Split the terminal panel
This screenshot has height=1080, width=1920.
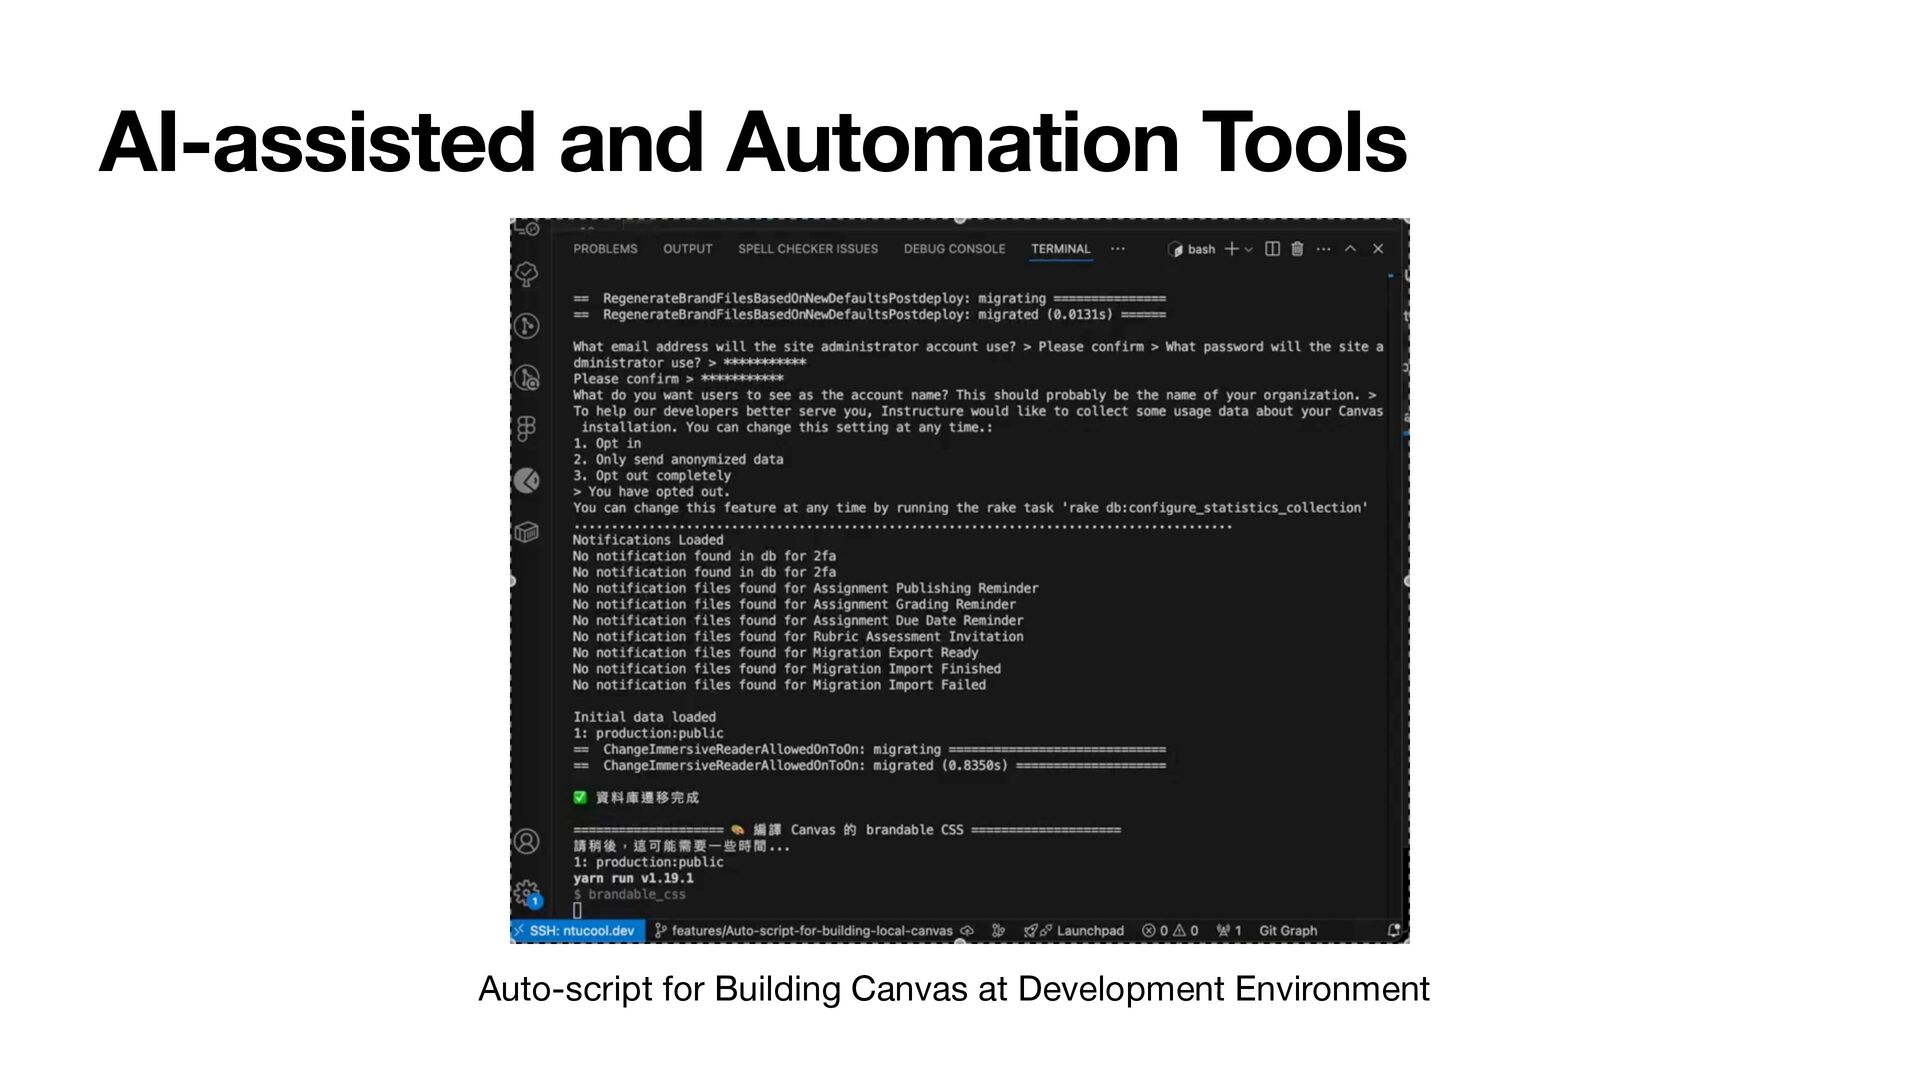tap(1272, 249)
